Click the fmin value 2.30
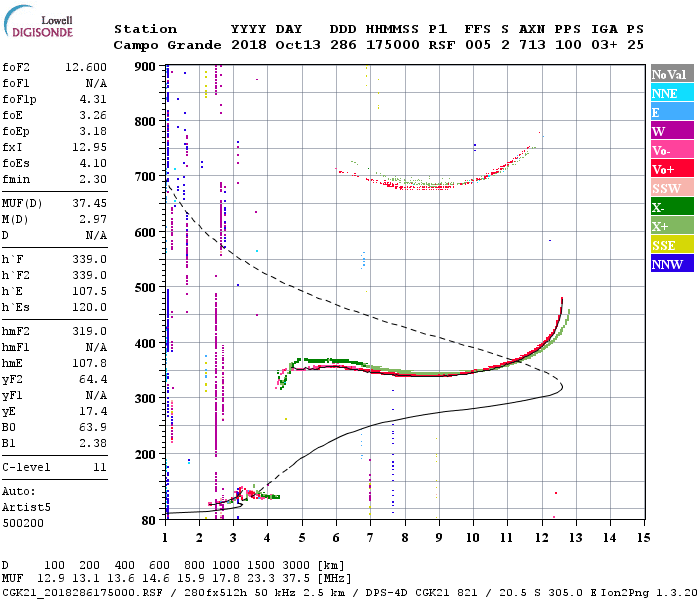 (x=93, y=179)
